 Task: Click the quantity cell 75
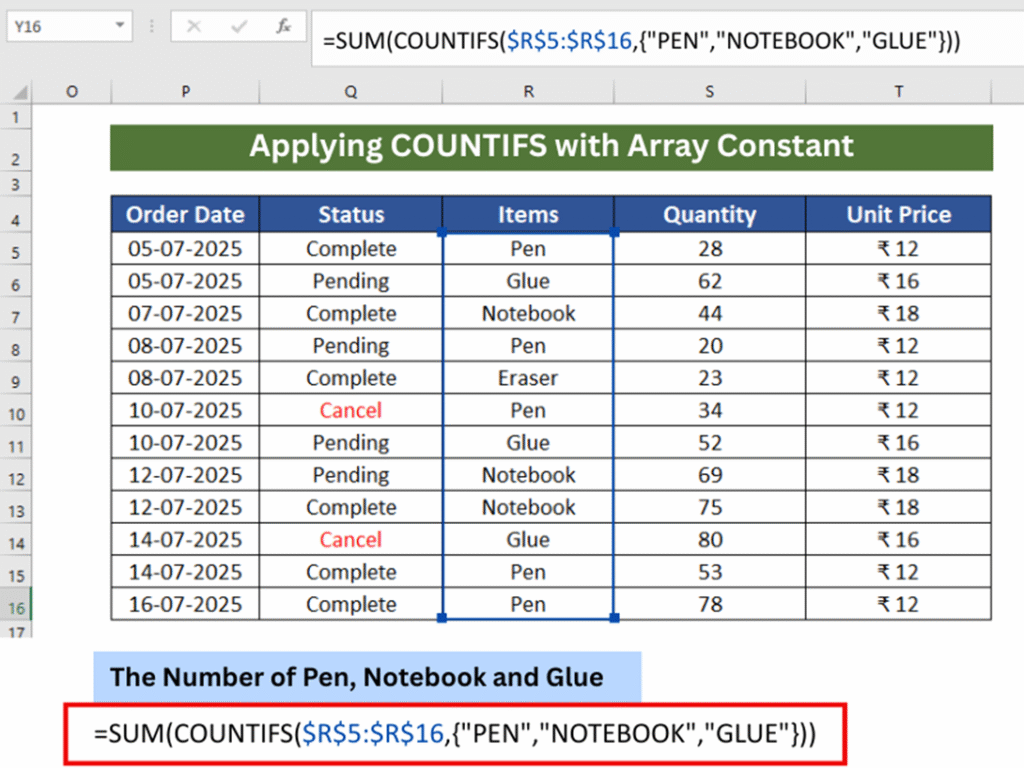[710, 507]
